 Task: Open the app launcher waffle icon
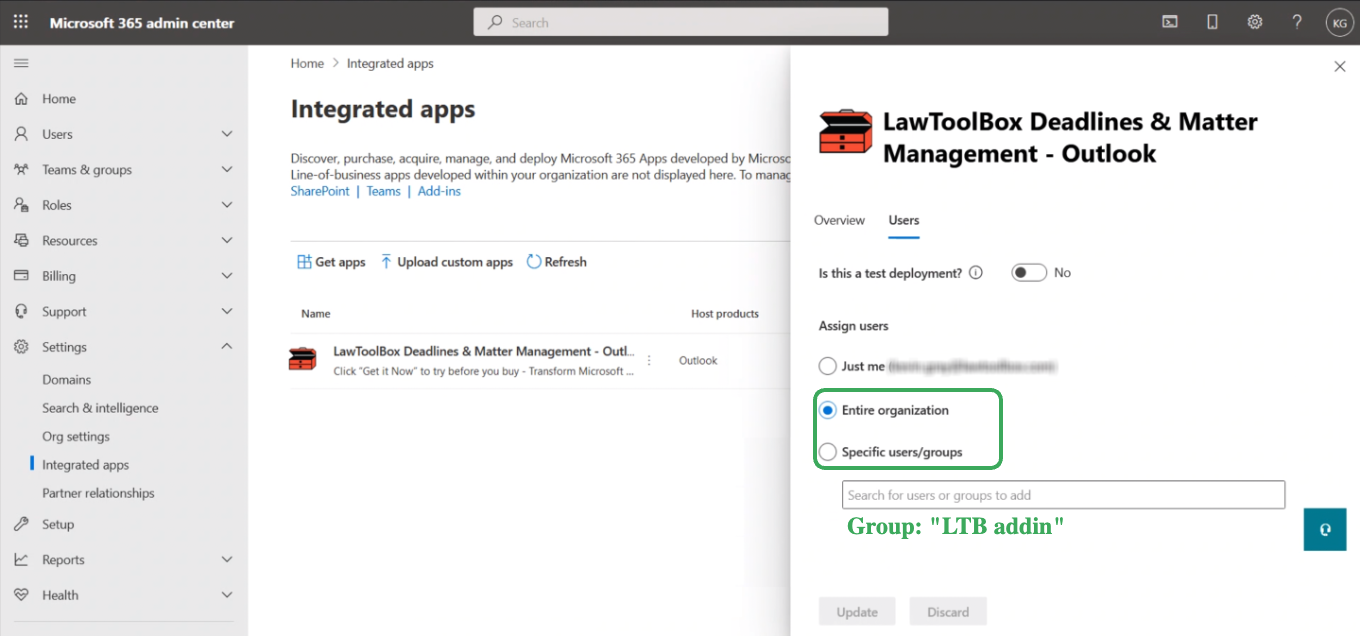tap(21, 22)
